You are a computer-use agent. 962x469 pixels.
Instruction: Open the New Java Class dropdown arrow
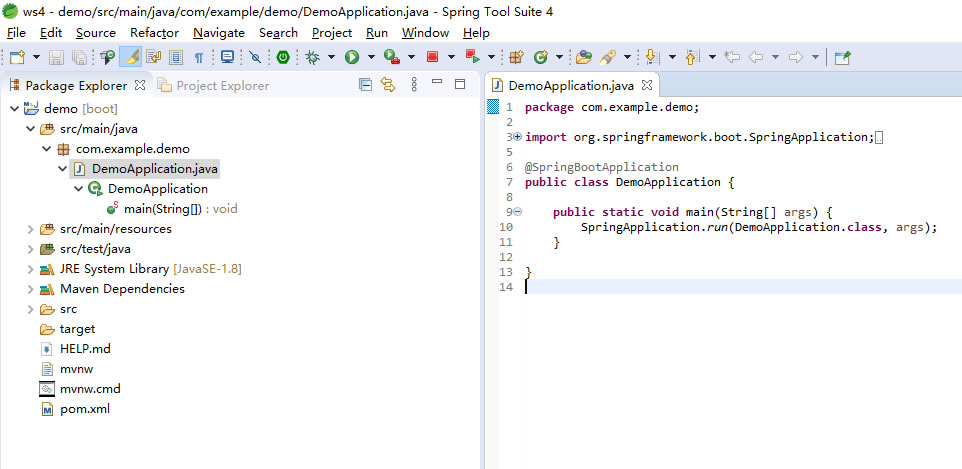(x=559, y=58)
